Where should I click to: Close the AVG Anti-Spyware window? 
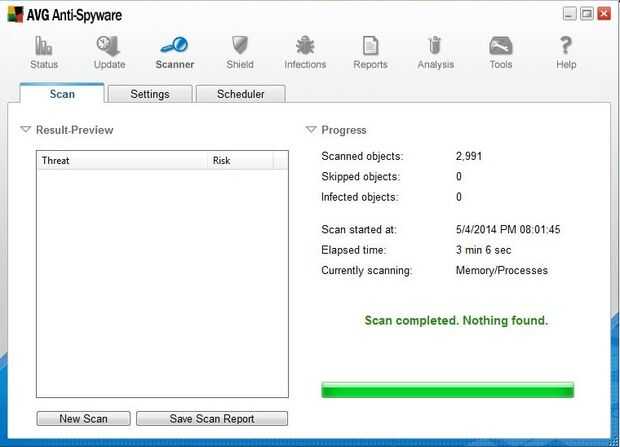point(604,14)
